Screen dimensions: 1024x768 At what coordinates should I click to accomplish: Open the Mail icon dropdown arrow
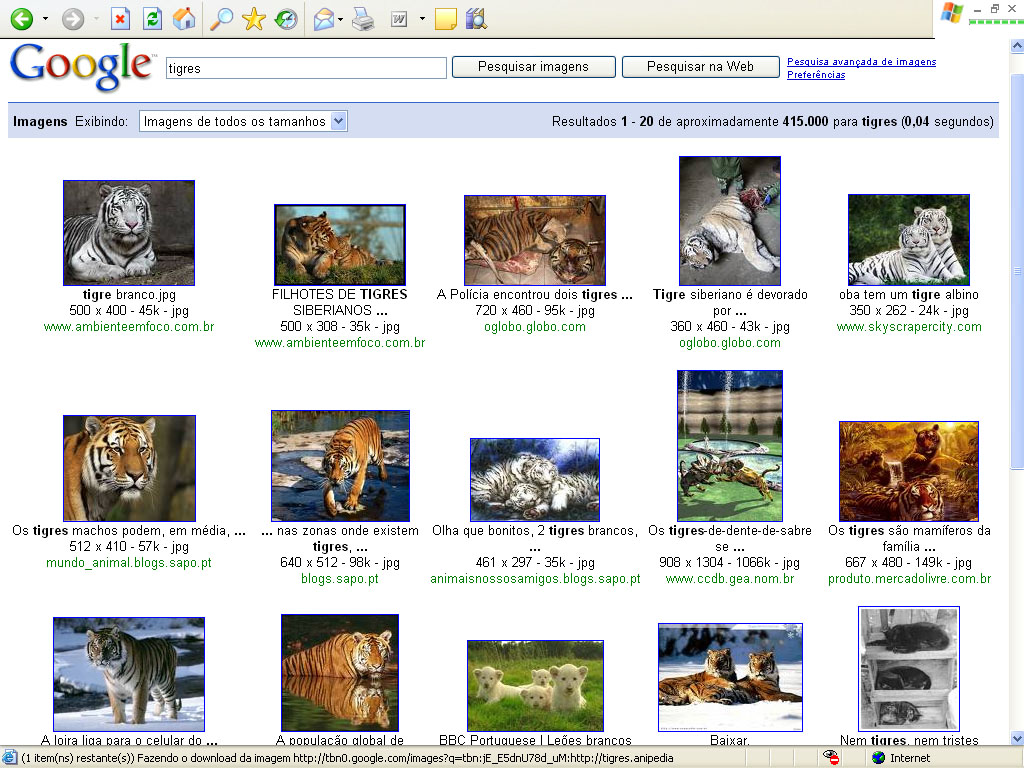pyautogui.click(x=341, y=19)
